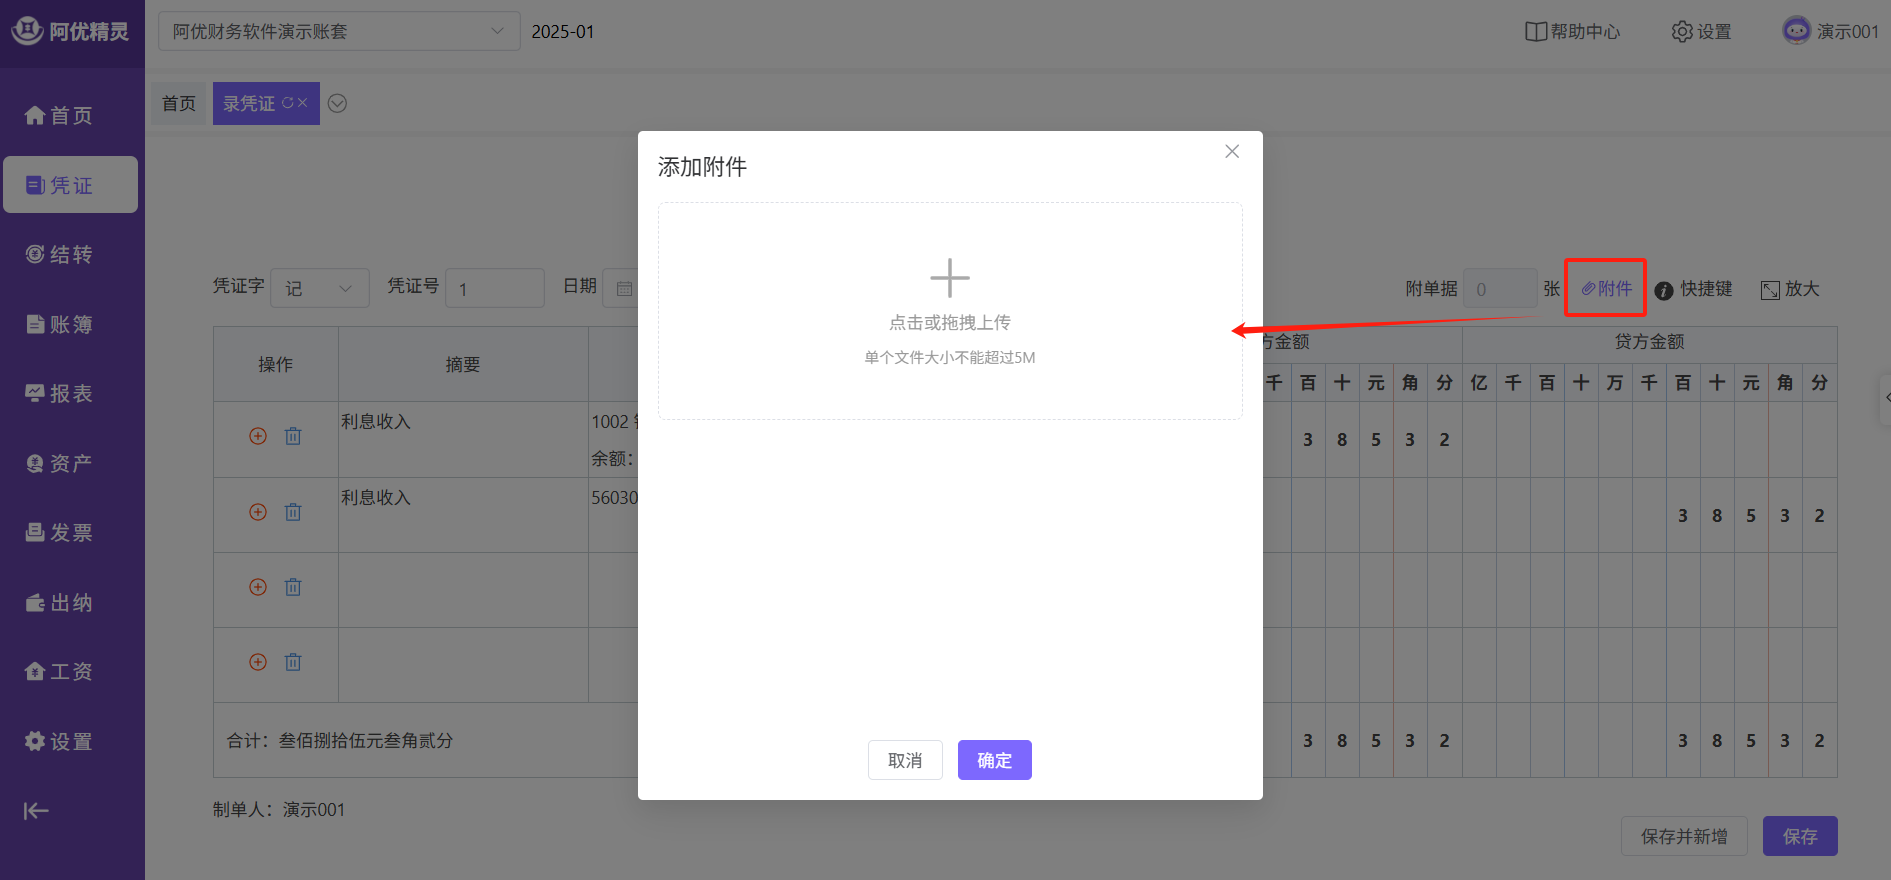The width and height of the screenshot is (1891, 880).
Task: Open 设置 from the top bar
Action: pyautogui.click(x=1701, y=32)
